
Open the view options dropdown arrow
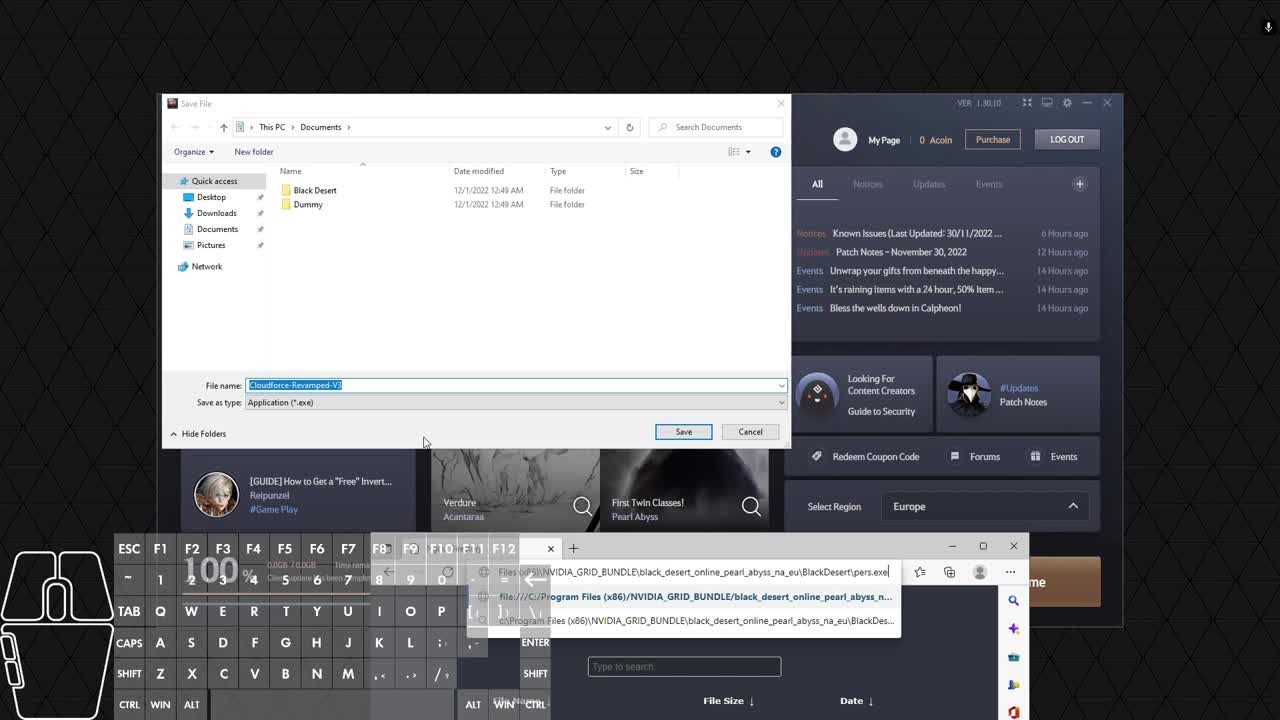coord(748,152)
